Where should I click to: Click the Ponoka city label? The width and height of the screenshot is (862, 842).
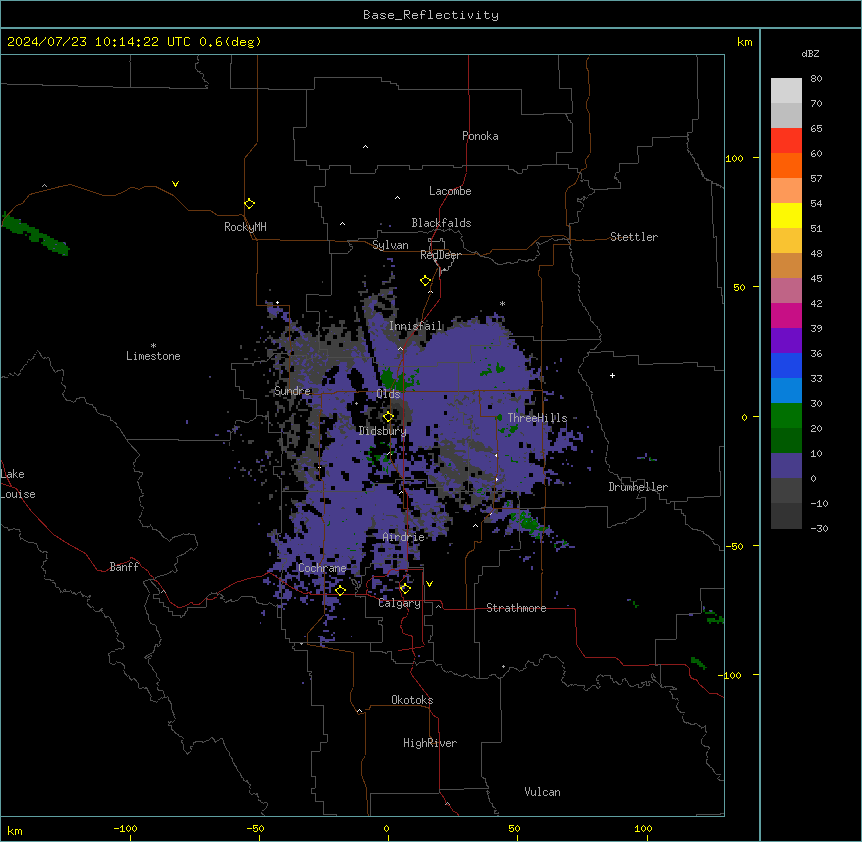(480, 136)
